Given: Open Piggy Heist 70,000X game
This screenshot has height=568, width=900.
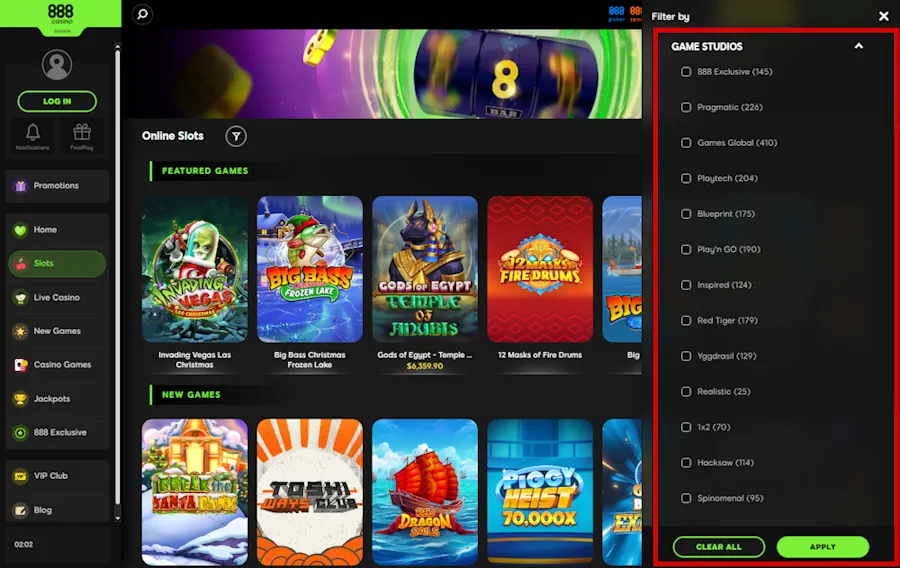Looking at the screenshot, I should coord(540,492).
